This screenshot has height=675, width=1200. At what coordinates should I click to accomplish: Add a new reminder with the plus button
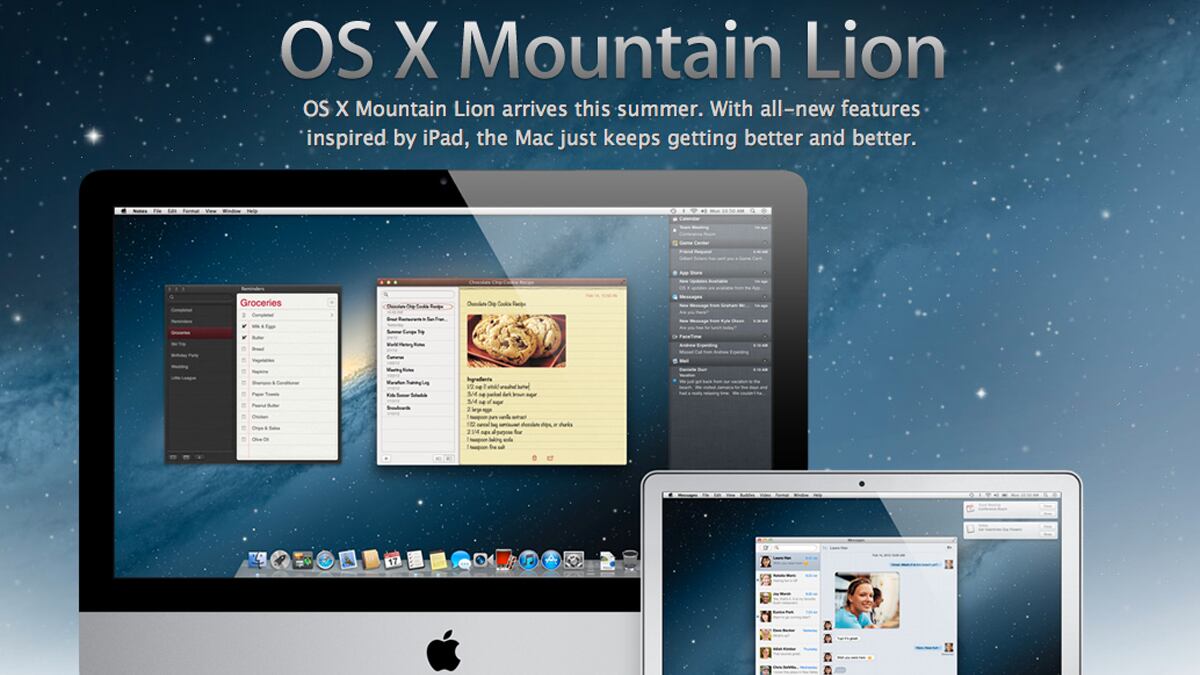pos(331,302)
